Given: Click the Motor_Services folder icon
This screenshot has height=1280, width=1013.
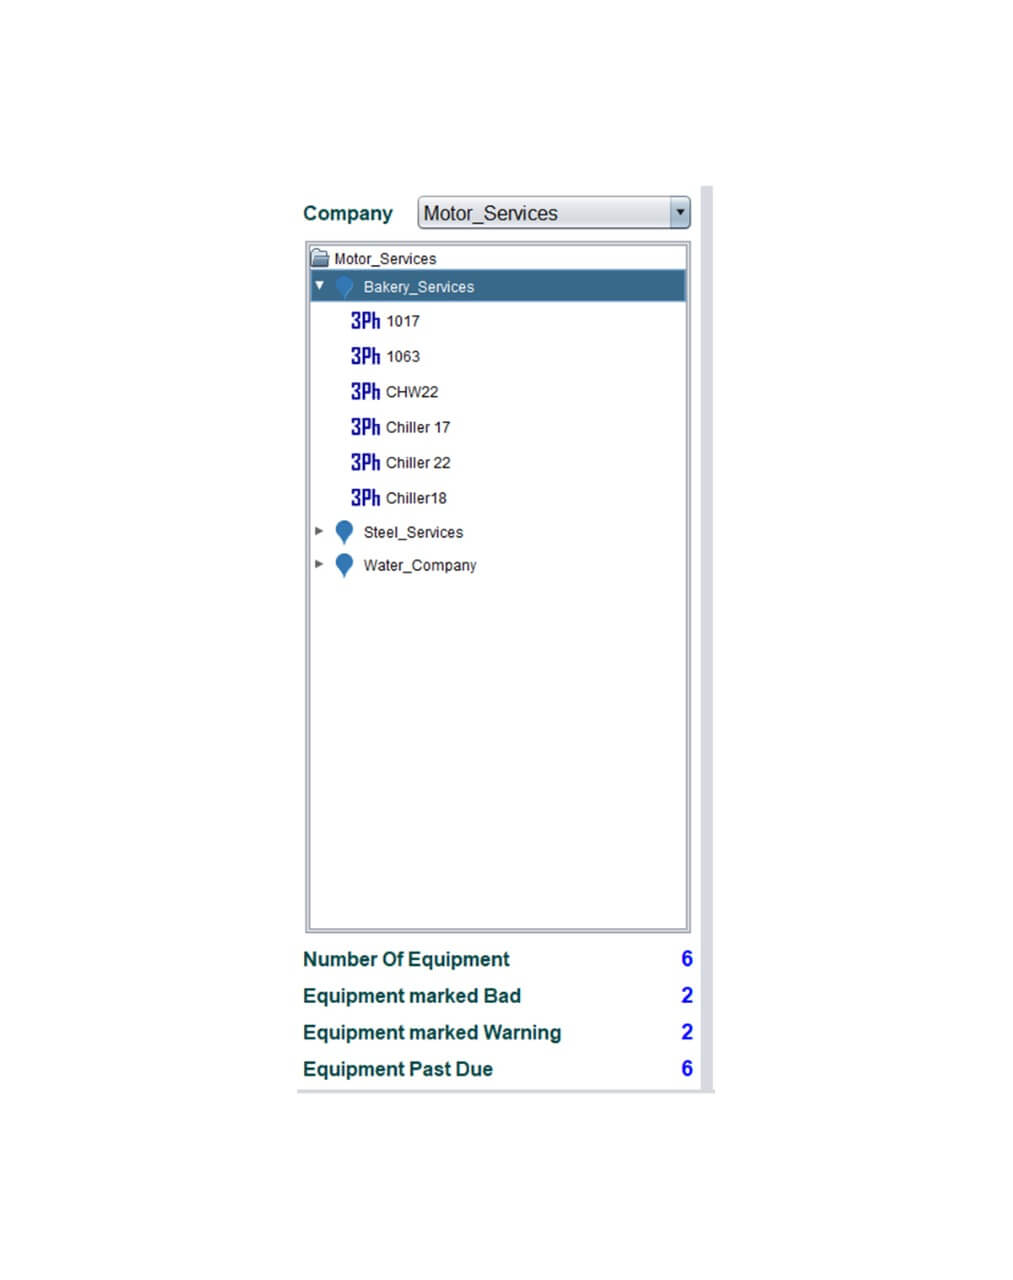Looking at the screenshot, I should click(x=320, y=258).
